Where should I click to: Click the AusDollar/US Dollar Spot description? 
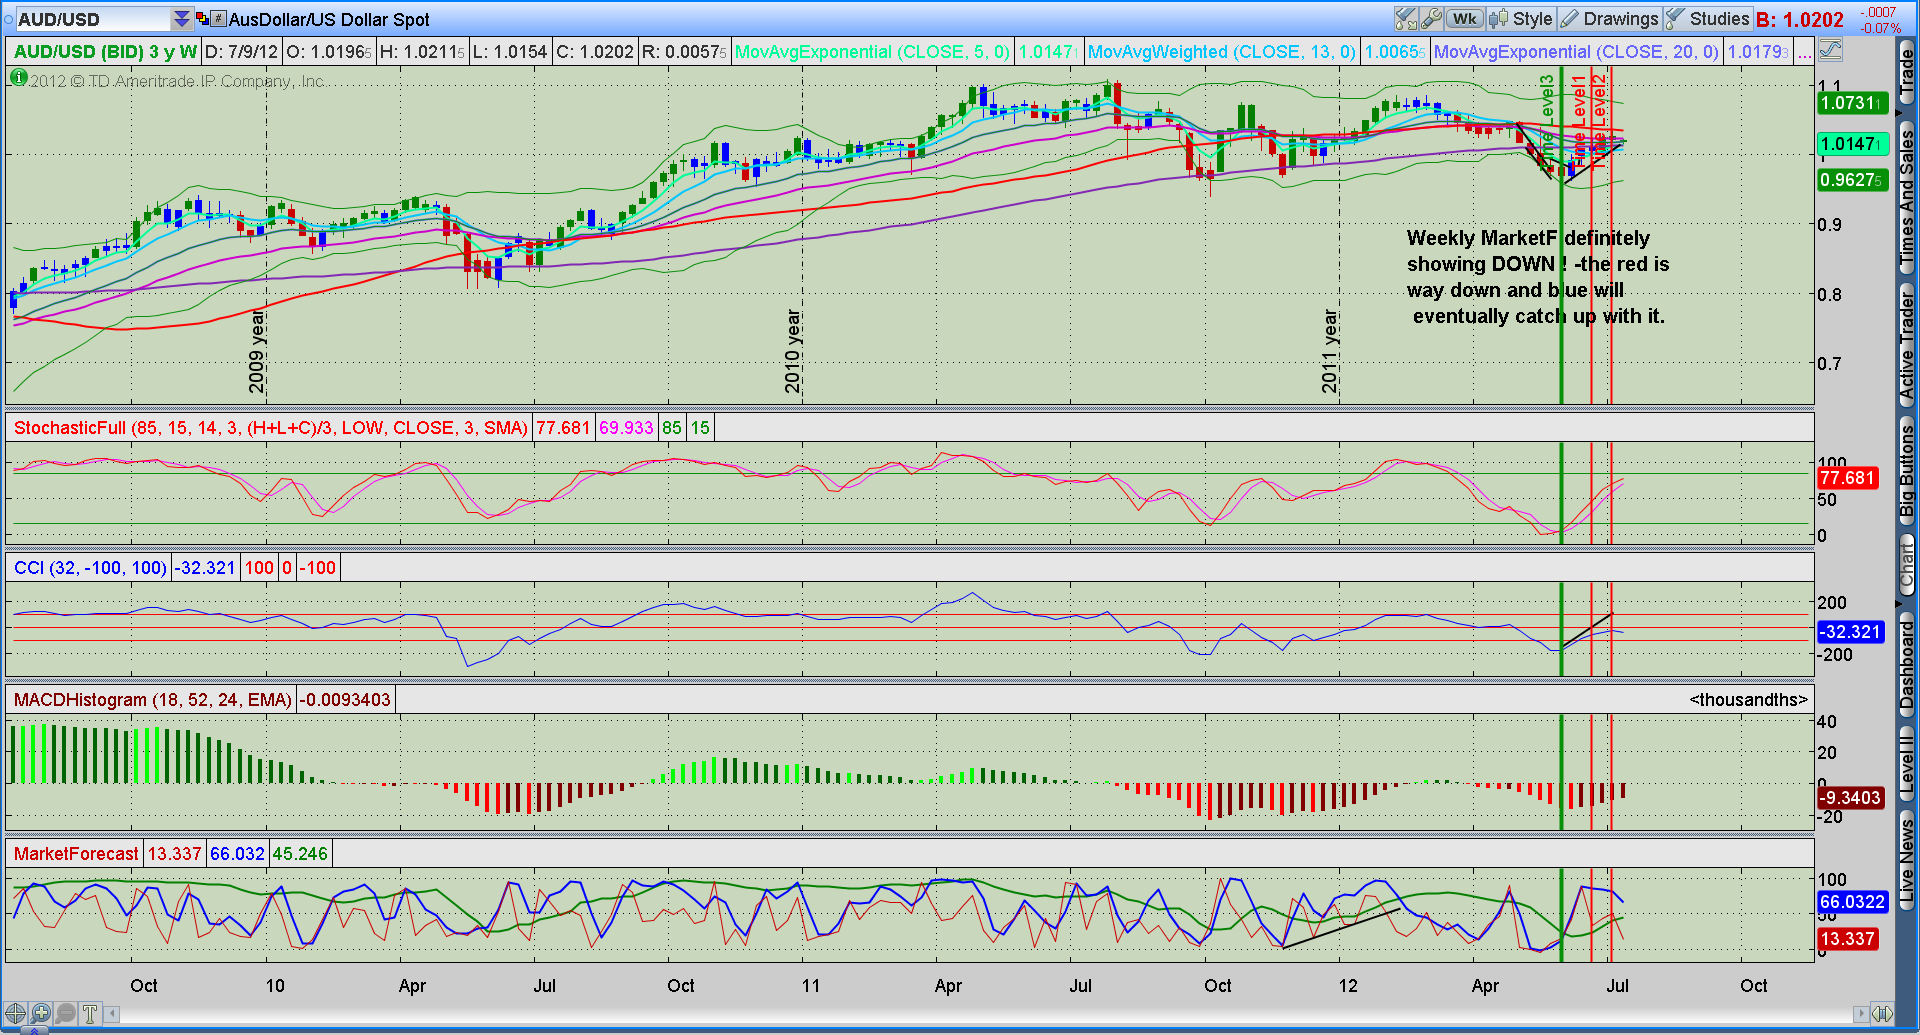coord(329,19)
